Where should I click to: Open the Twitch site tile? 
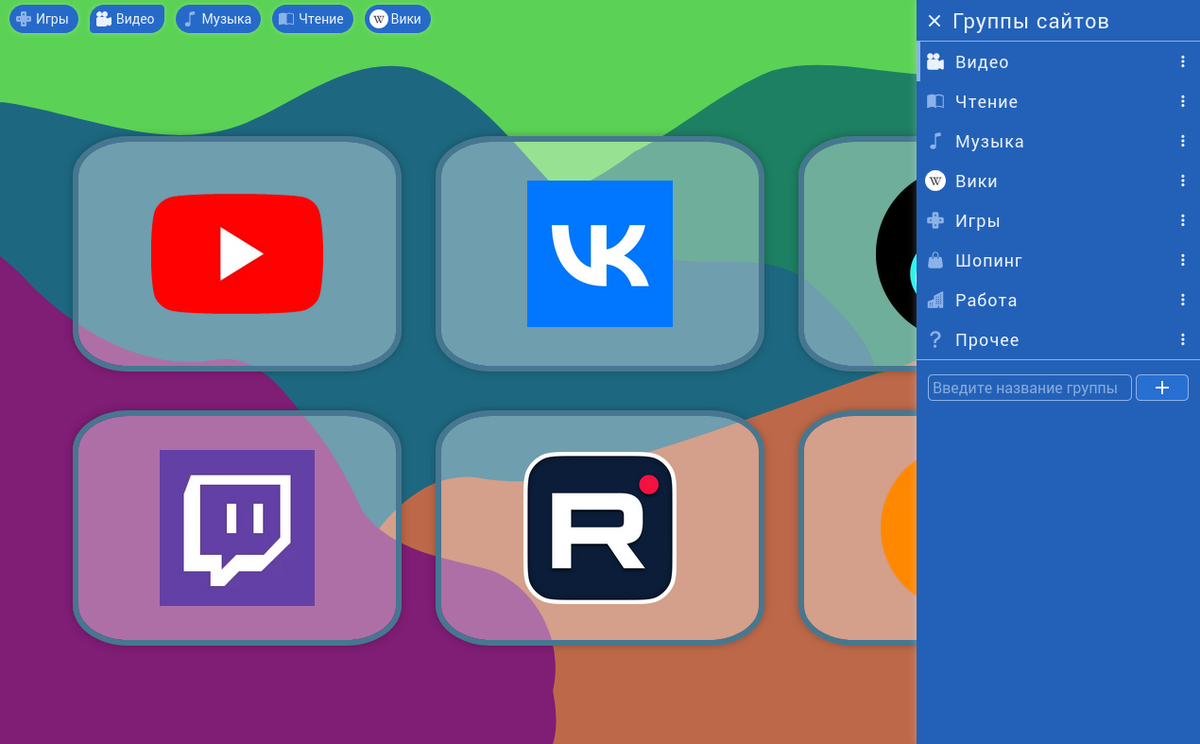pyautogui.click(x=237, y=527)
